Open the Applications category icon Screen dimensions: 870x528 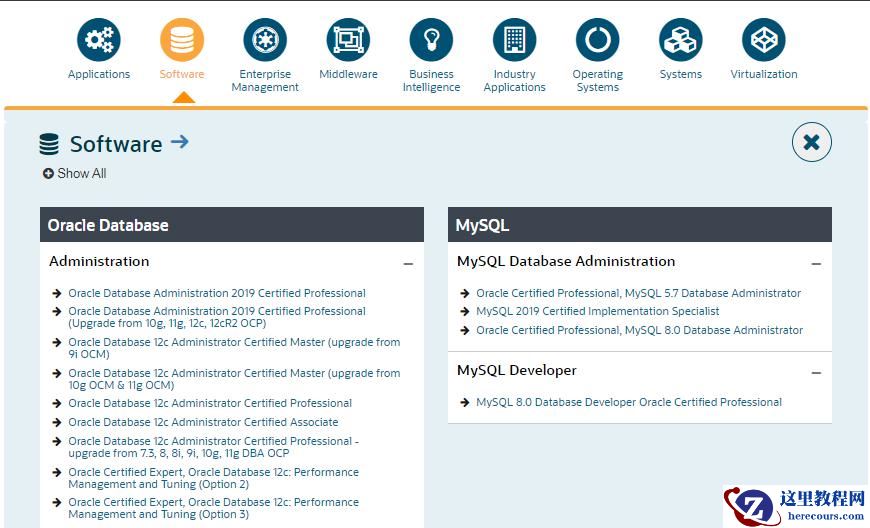(x=99, y=39)
